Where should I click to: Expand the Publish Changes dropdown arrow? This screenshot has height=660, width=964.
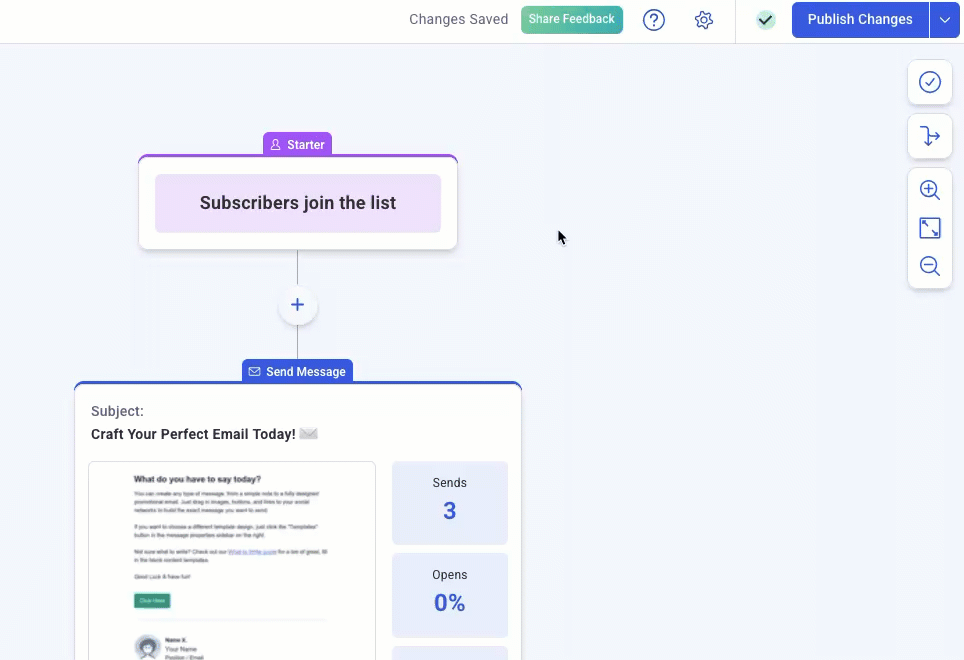(x=945, y=20)
